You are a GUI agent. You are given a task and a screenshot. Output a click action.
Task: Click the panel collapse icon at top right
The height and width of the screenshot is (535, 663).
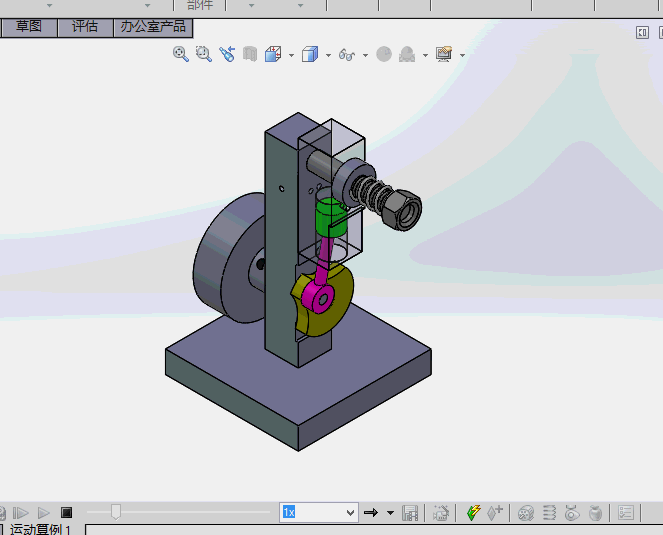[642, 33]
